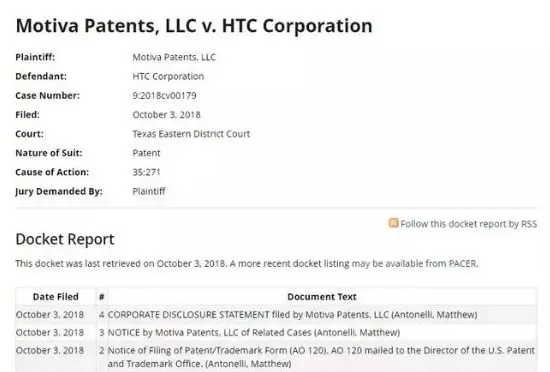Click the Document Text column header

point(322,297)
